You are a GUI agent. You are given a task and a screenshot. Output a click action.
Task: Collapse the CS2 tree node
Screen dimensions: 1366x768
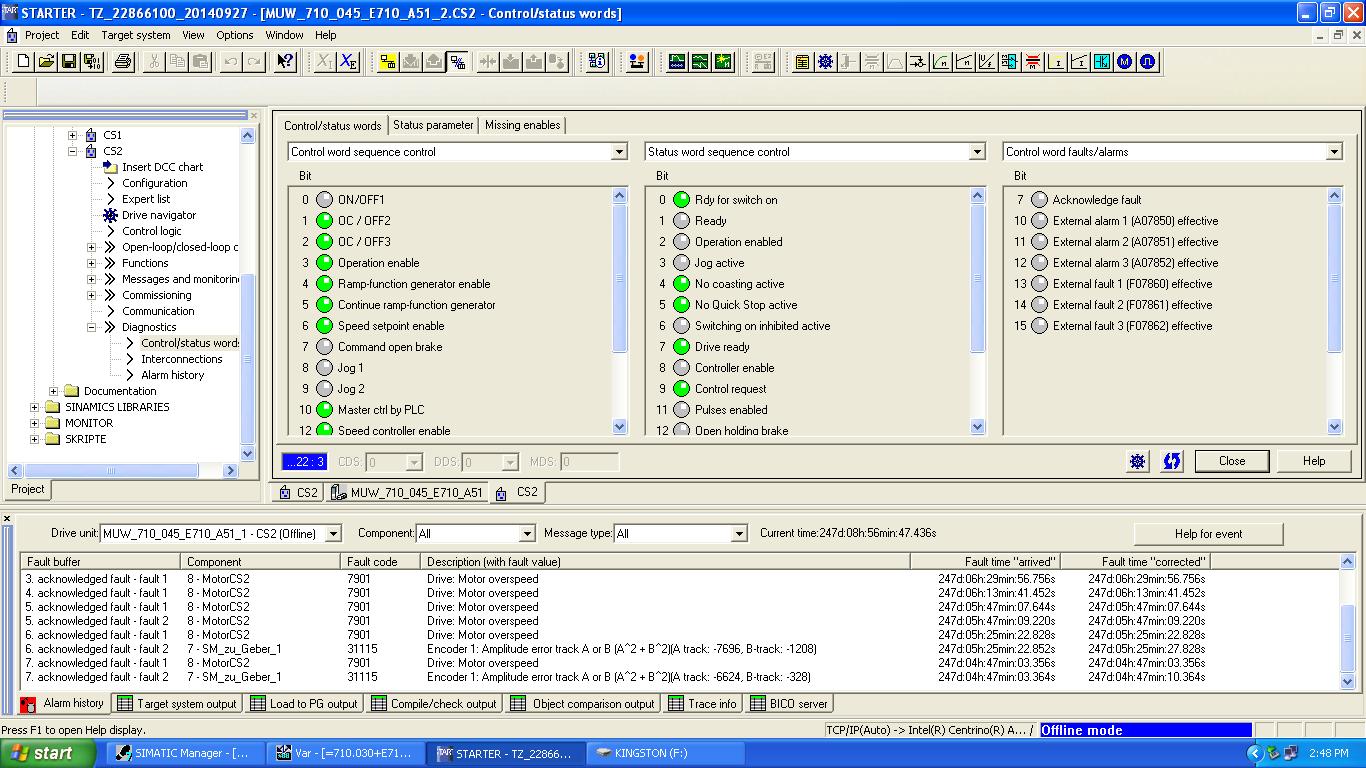point(72,151)
